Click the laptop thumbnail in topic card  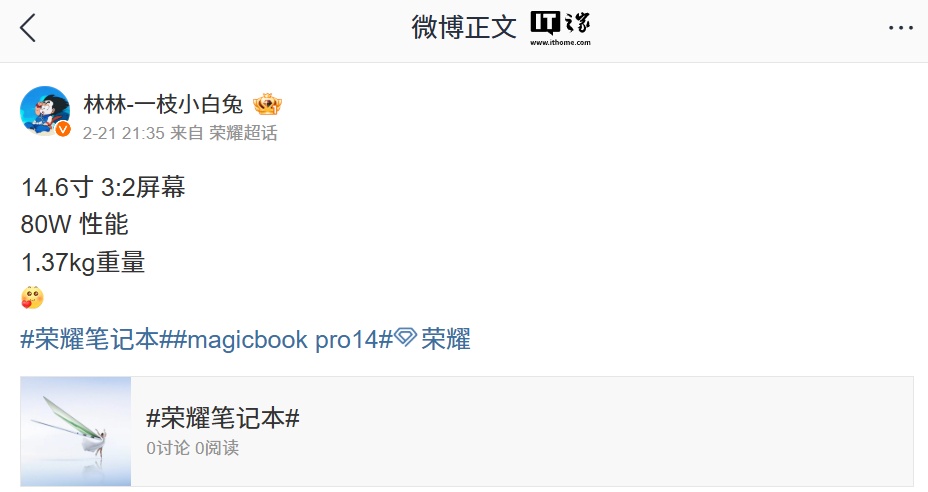(76, 432)
